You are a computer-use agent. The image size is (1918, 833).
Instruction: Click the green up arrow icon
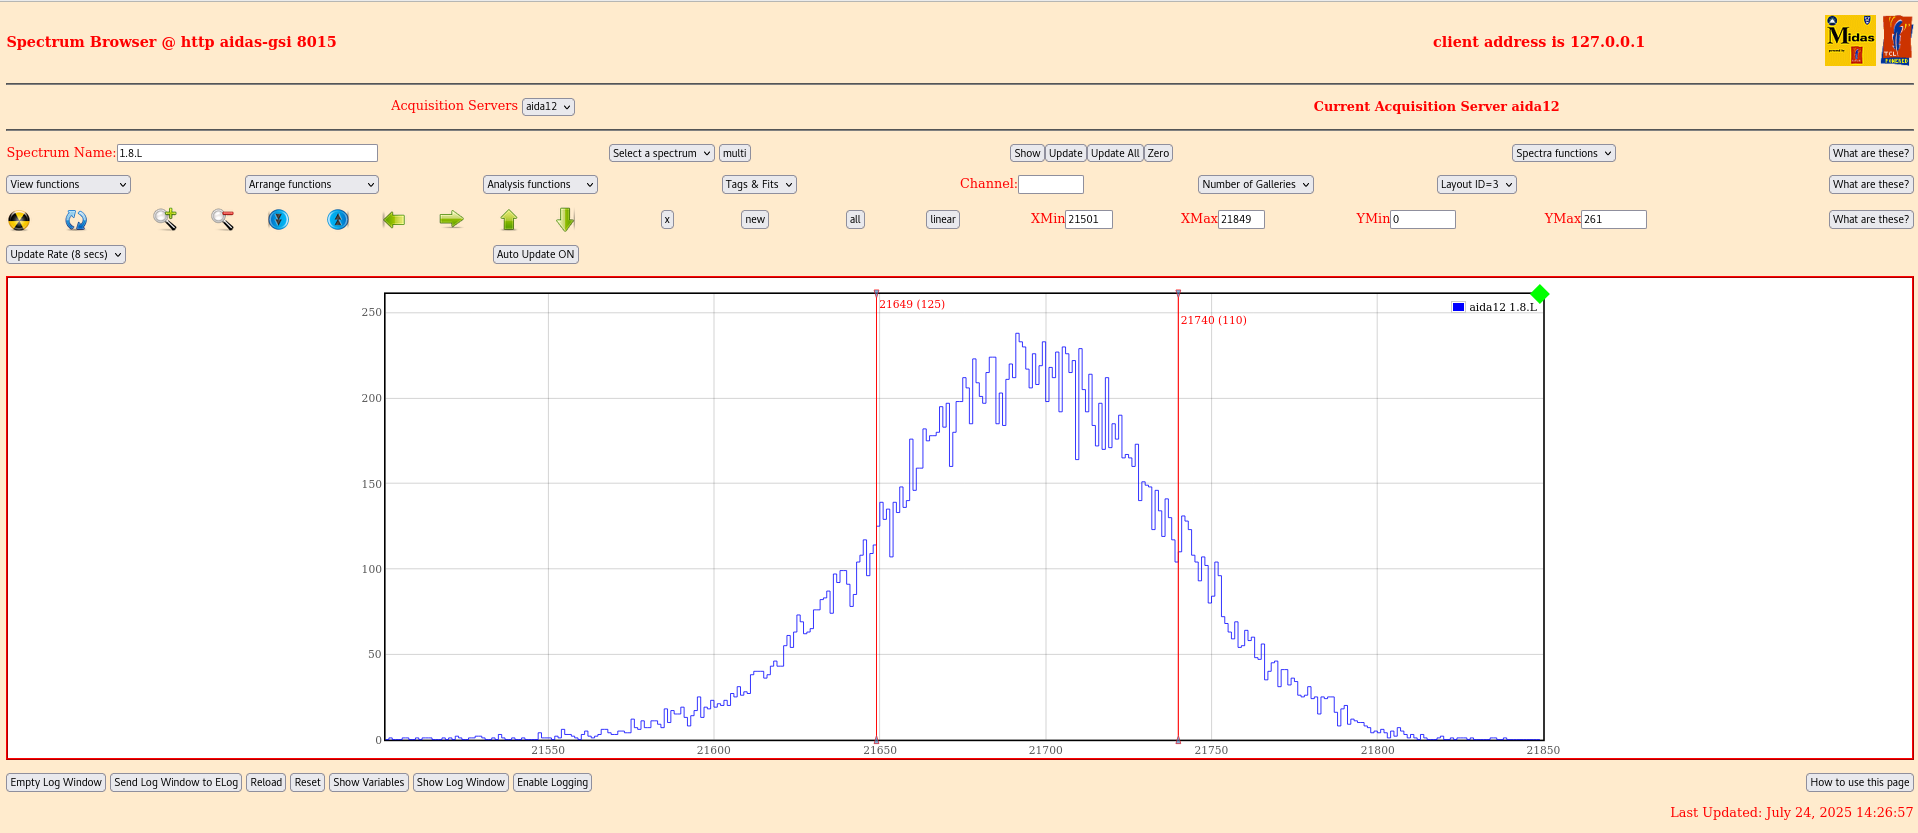tap(509, 219)
